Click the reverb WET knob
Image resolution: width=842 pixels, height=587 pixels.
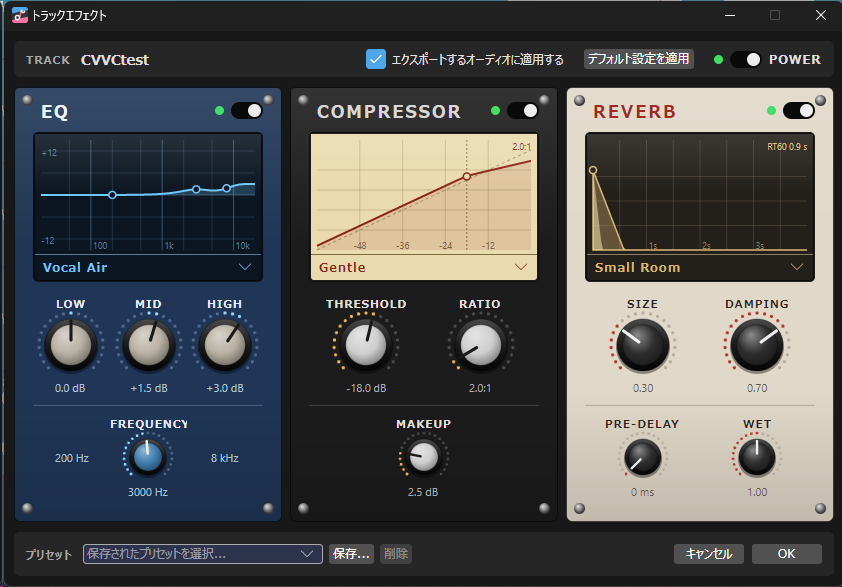coord(757,458)
